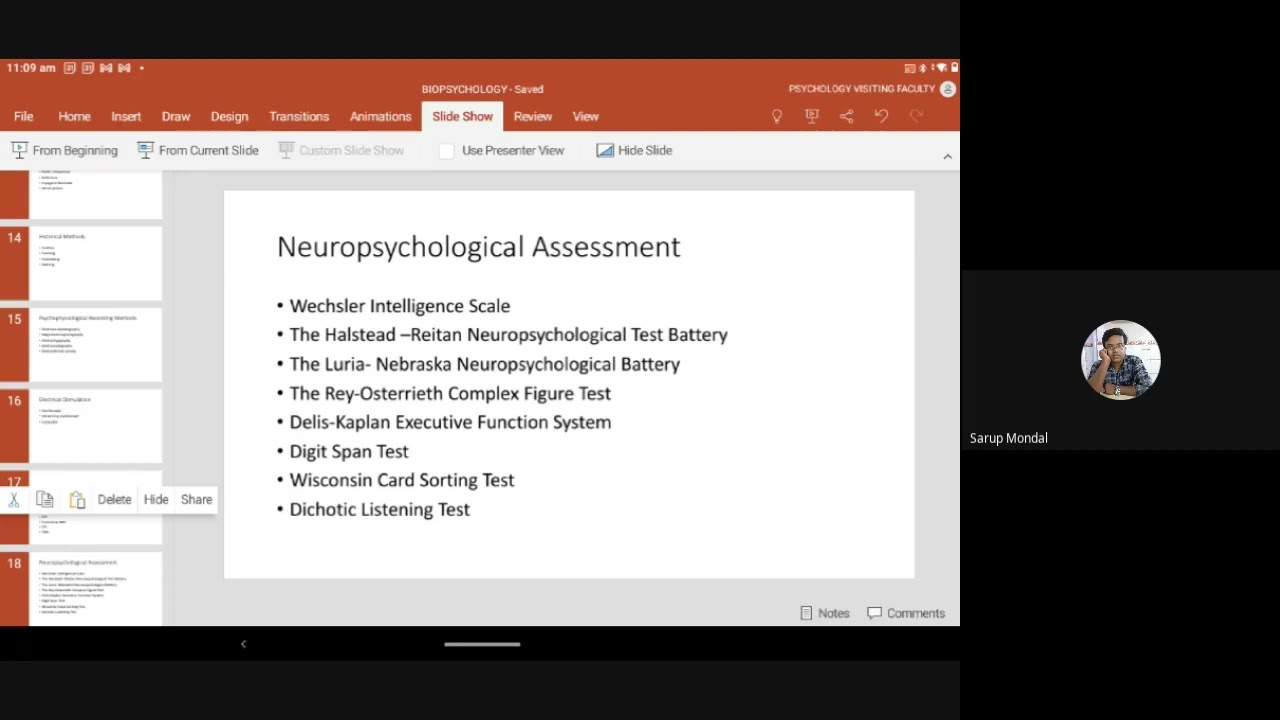
Task: Open Custom Slide Show option
Action: (341, 150)
